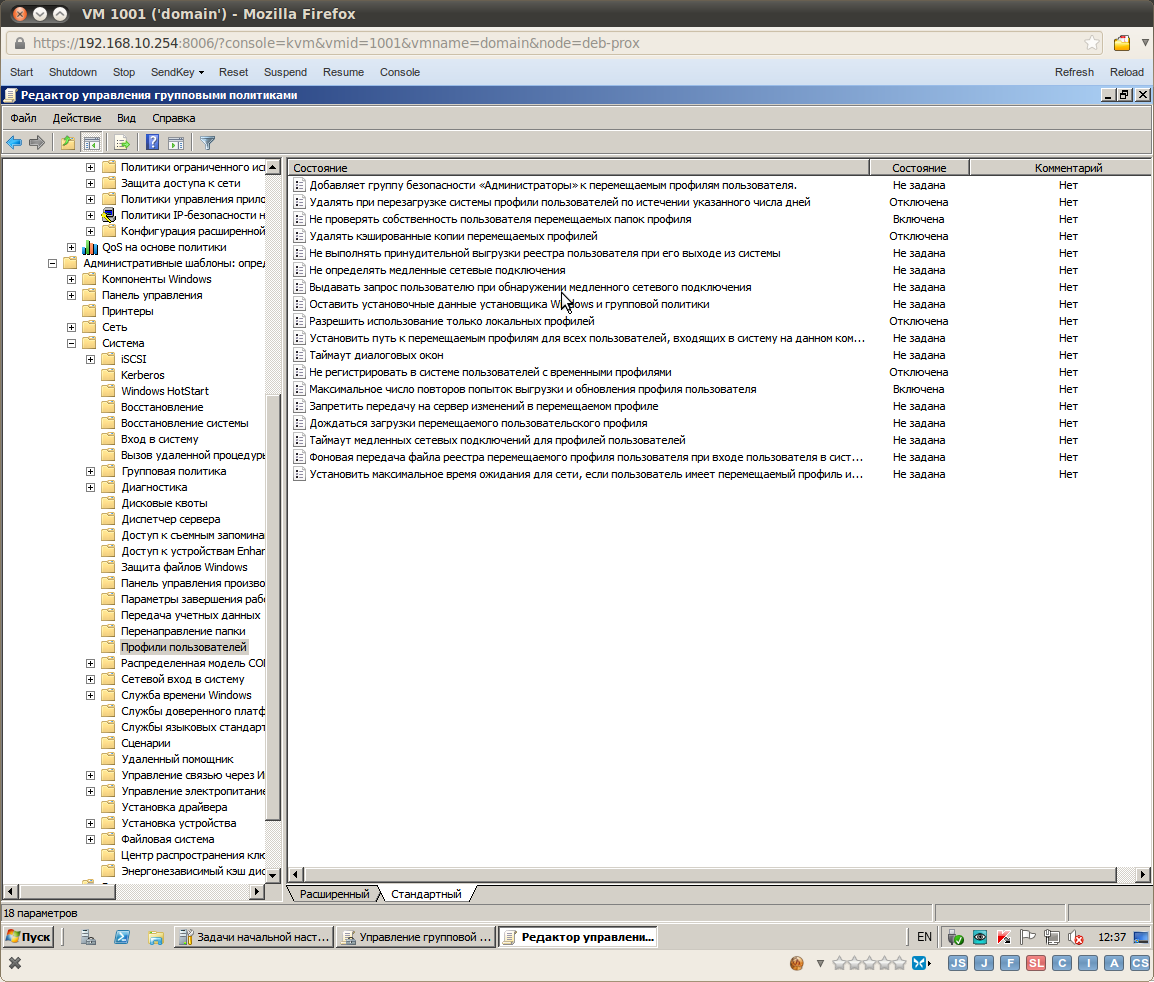Switch to Управление групповой политикой taskbar window
The width and height of the screenshot is (1154, 982).
pos(417,937)
